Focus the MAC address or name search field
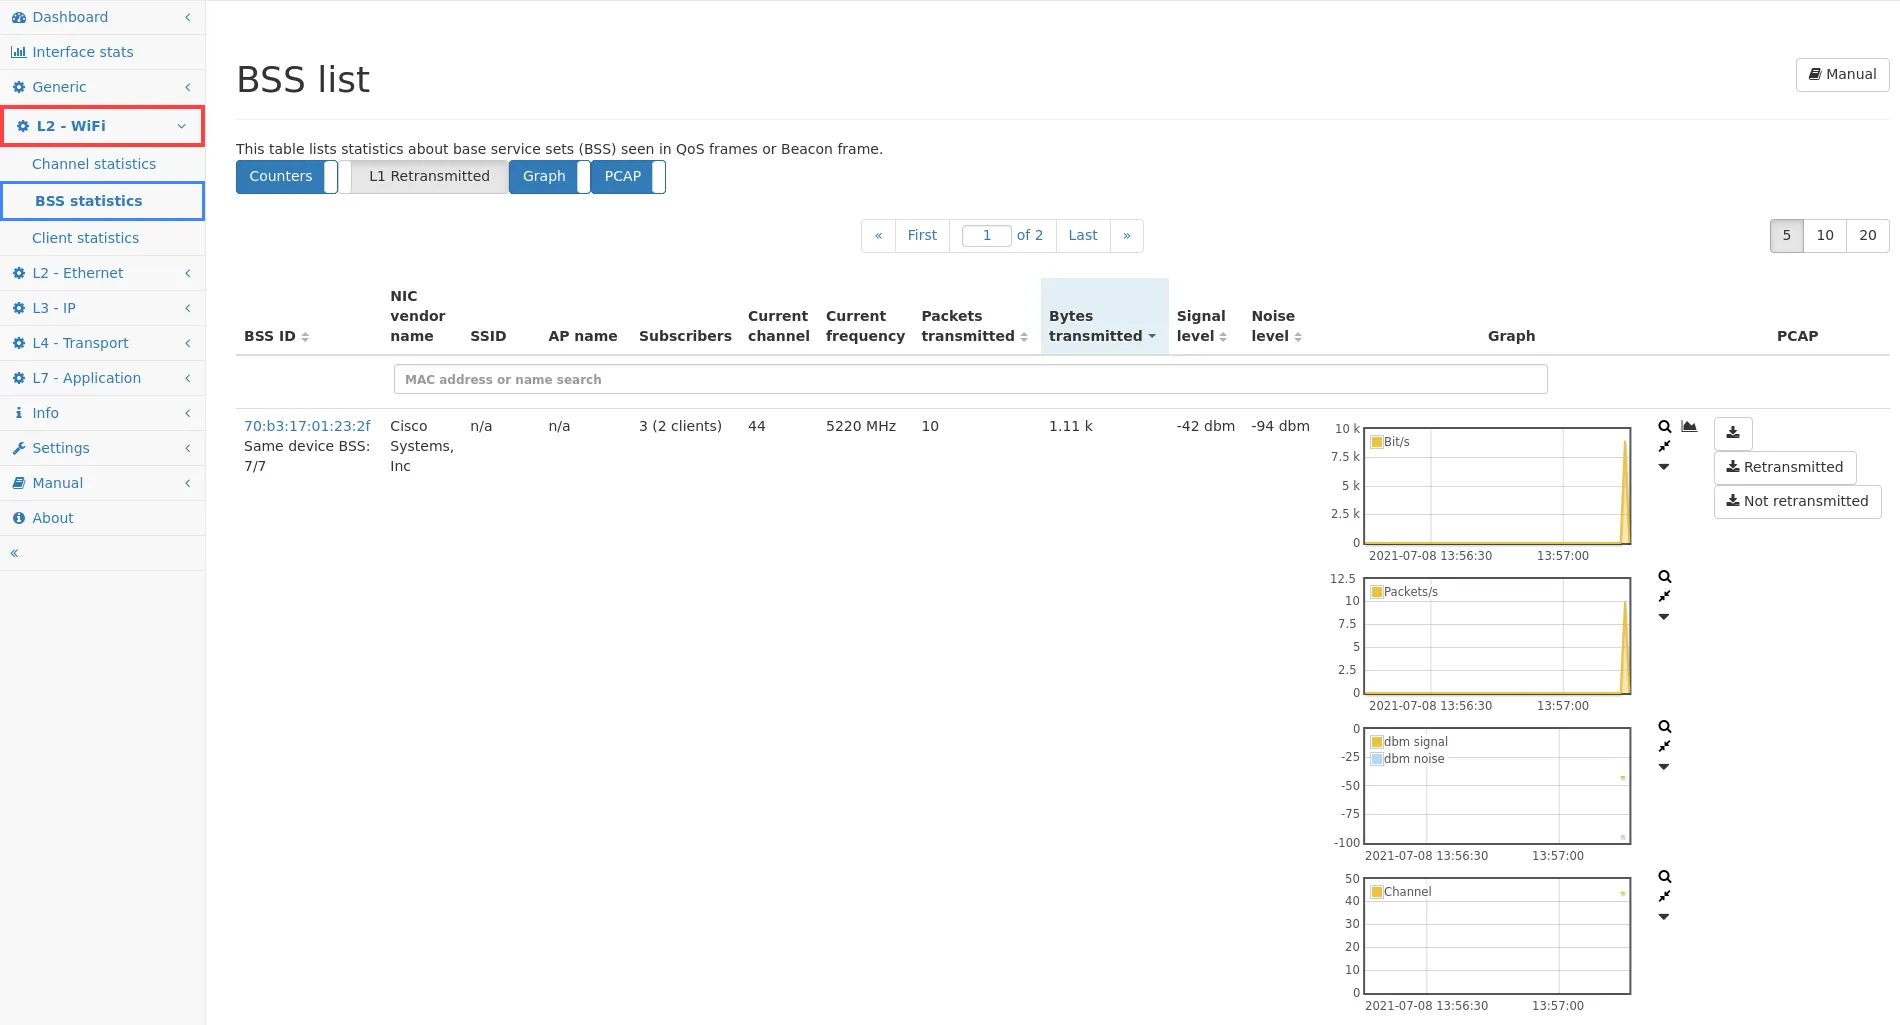 tap(970, 380)
